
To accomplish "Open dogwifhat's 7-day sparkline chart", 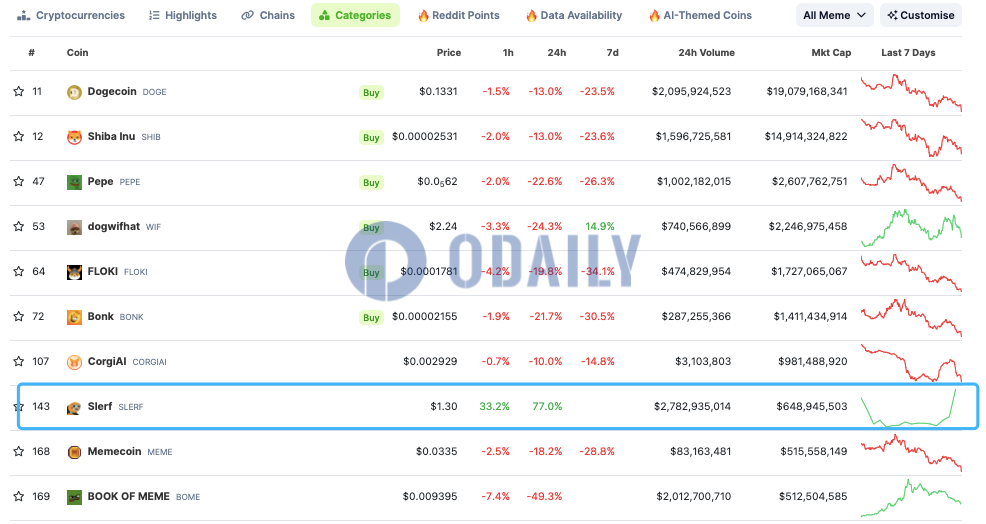I will 911,227.
